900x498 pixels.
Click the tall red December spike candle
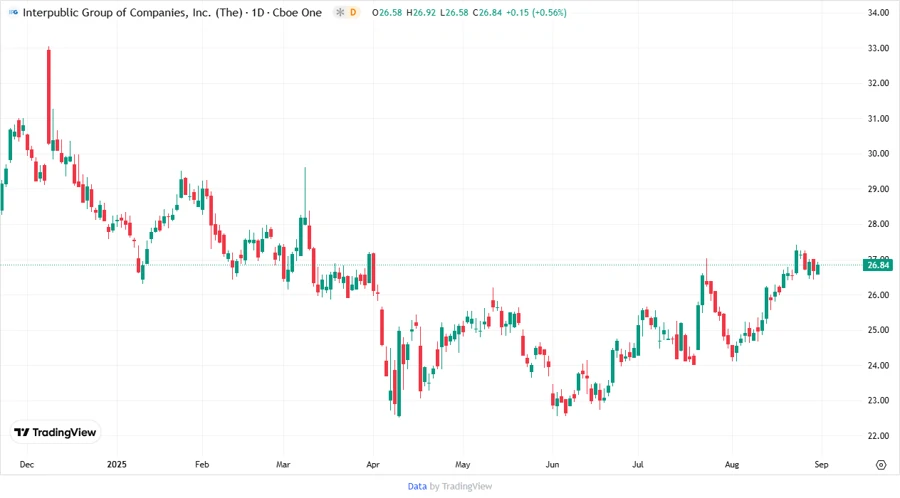coord(49,96)
